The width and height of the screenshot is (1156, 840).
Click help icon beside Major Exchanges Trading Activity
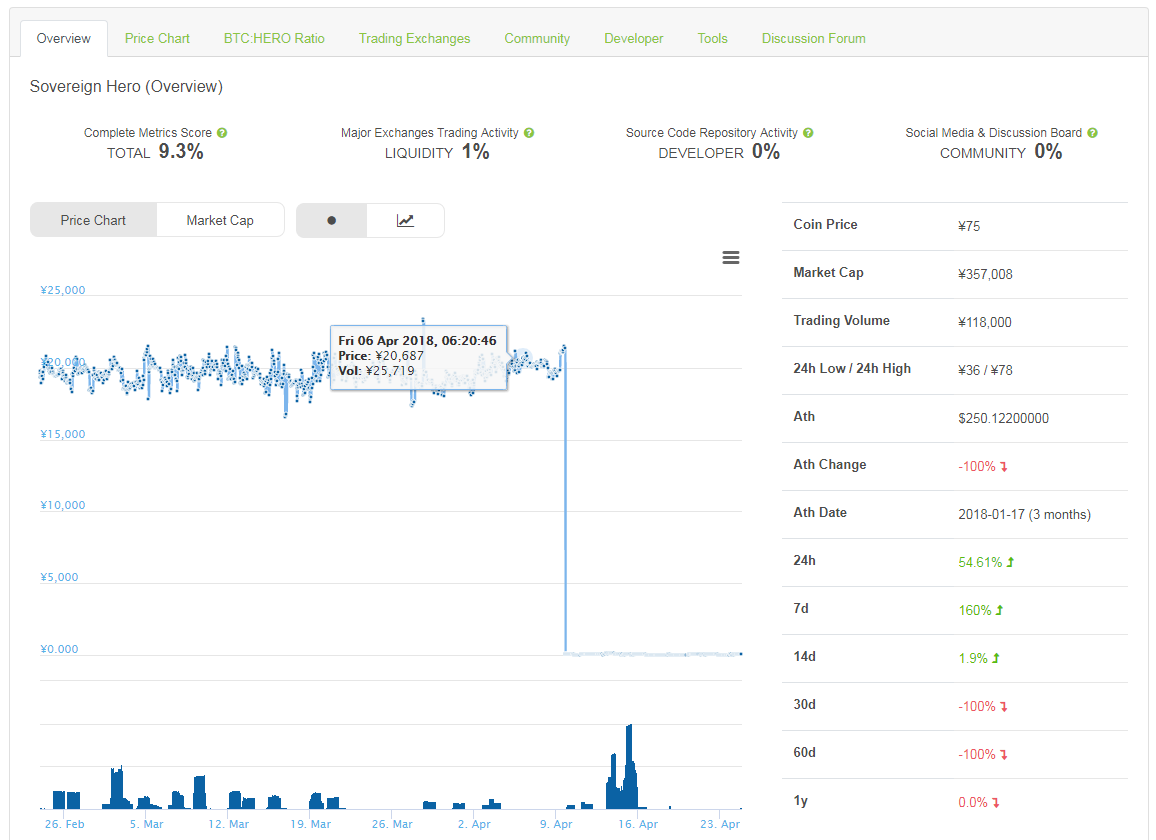tap(529, 133)
